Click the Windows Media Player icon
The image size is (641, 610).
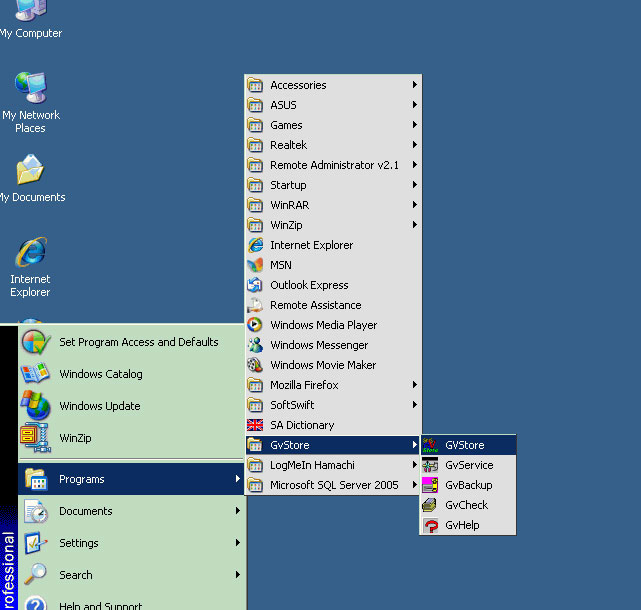click(255, 325)
